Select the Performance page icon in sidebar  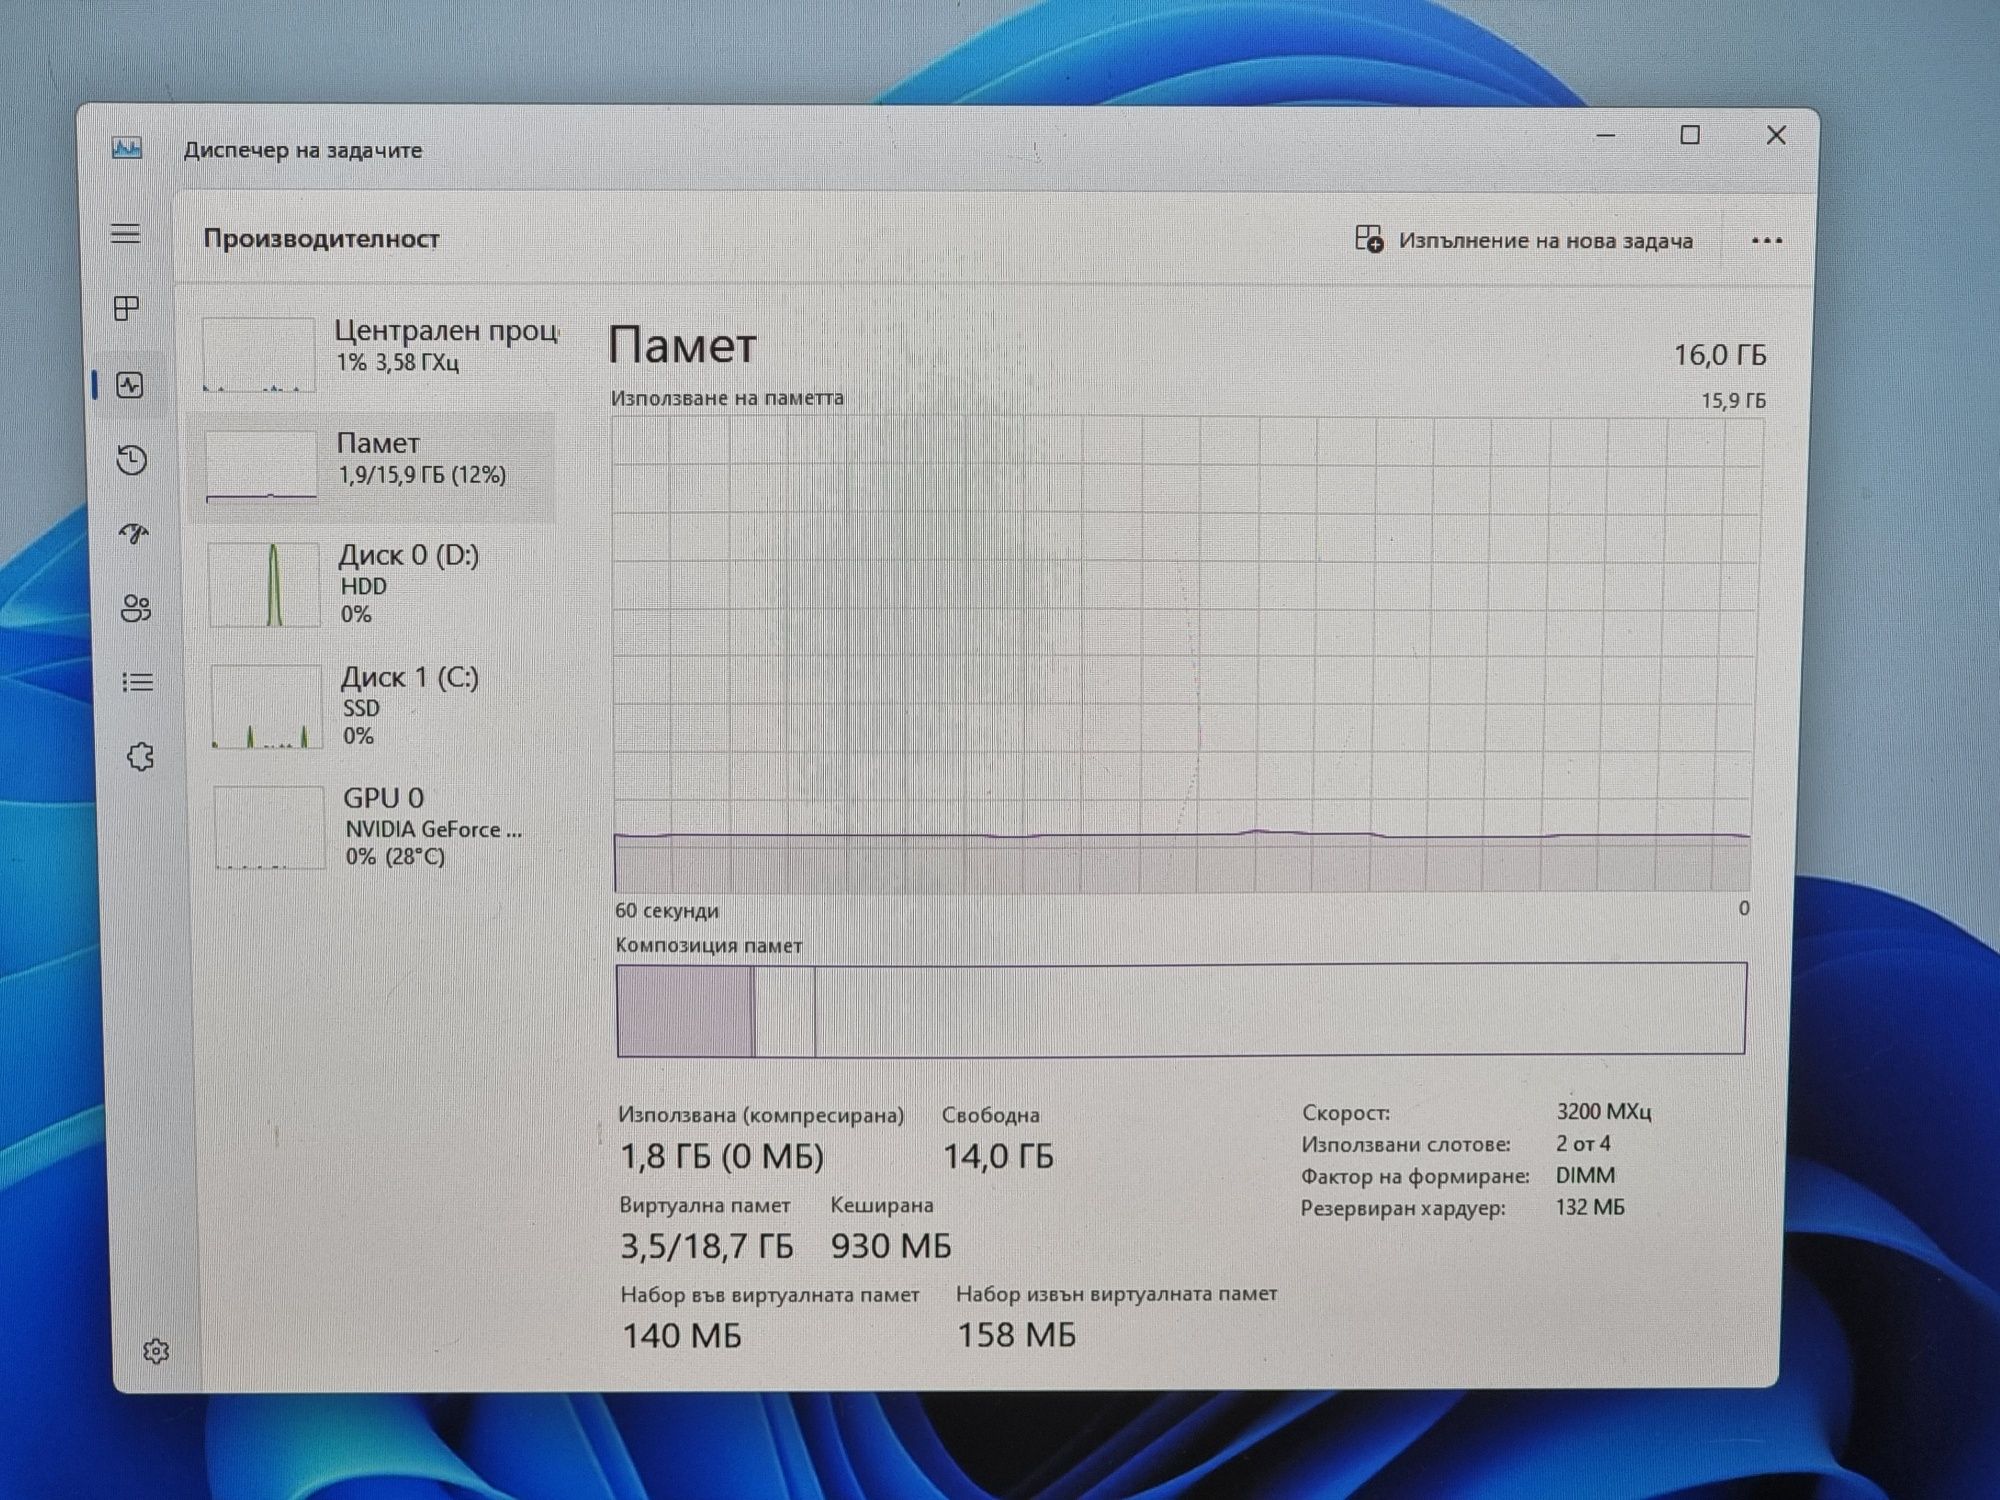point(130,385)
